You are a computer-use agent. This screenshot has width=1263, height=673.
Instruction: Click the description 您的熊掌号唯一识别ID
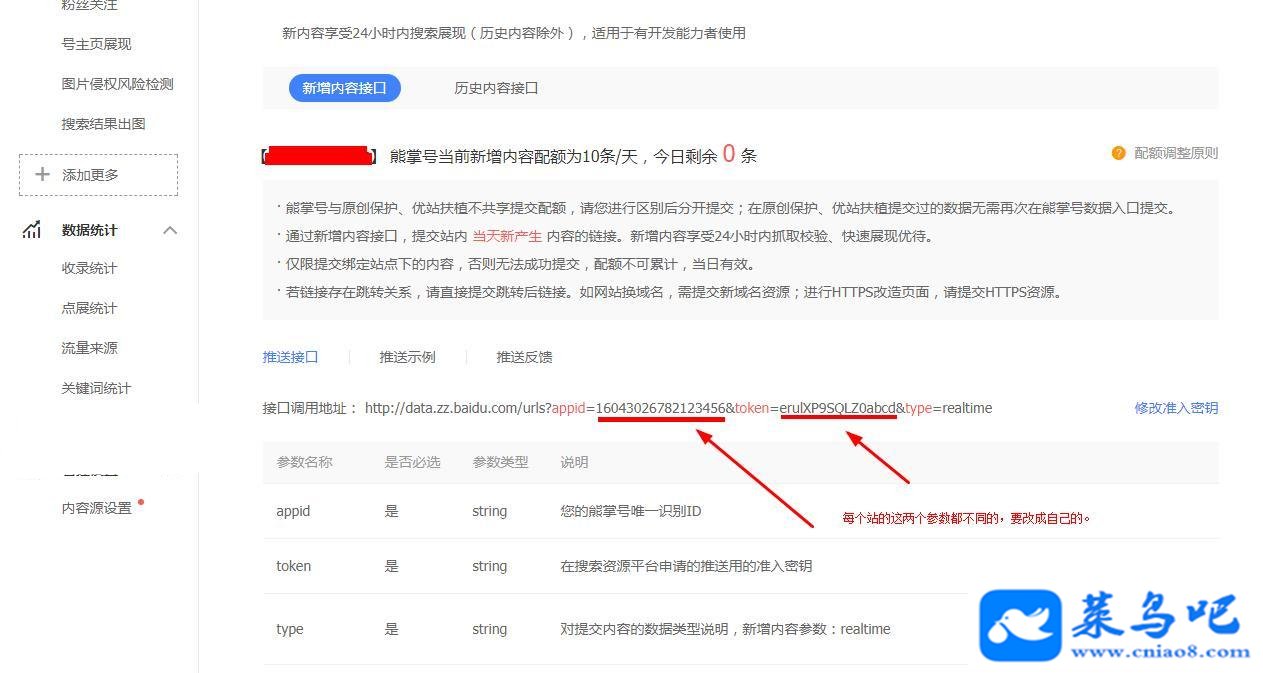(631, 511)
